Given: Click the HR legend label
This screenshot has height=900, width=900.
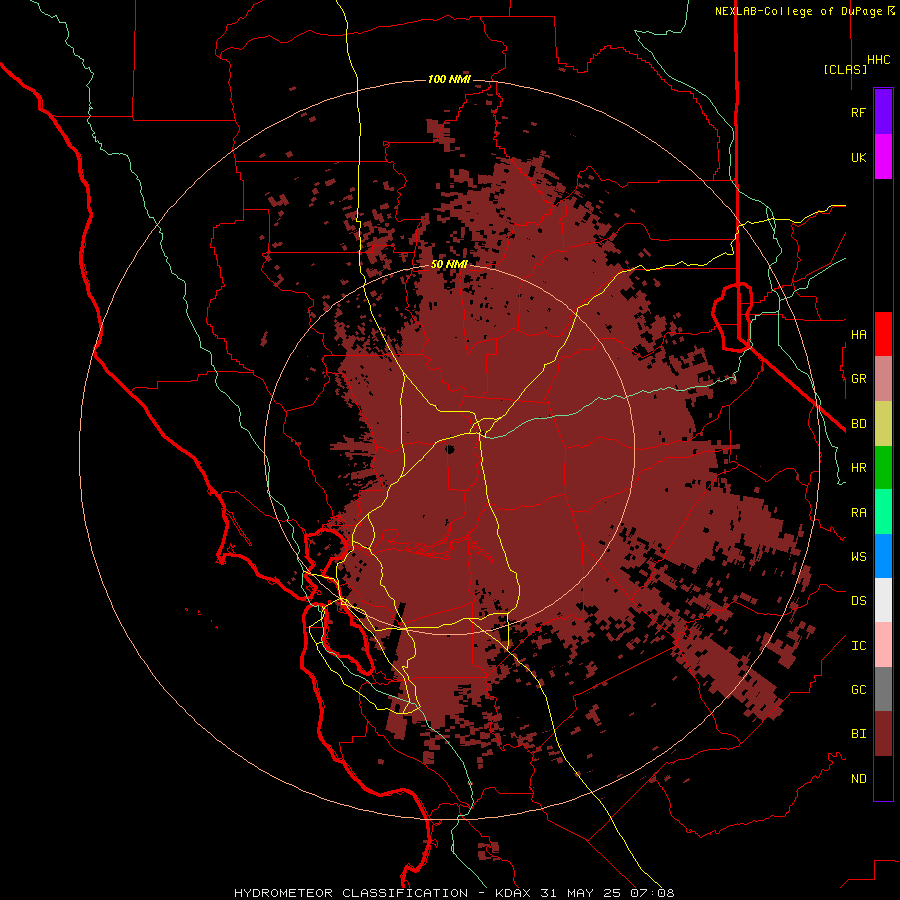Looking at the screenshot, I should click(858, 467).
